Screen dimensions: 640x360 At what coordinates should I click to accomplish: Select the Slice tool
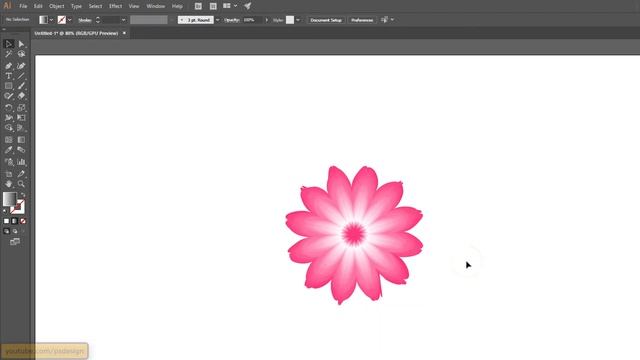click(21, 174)
